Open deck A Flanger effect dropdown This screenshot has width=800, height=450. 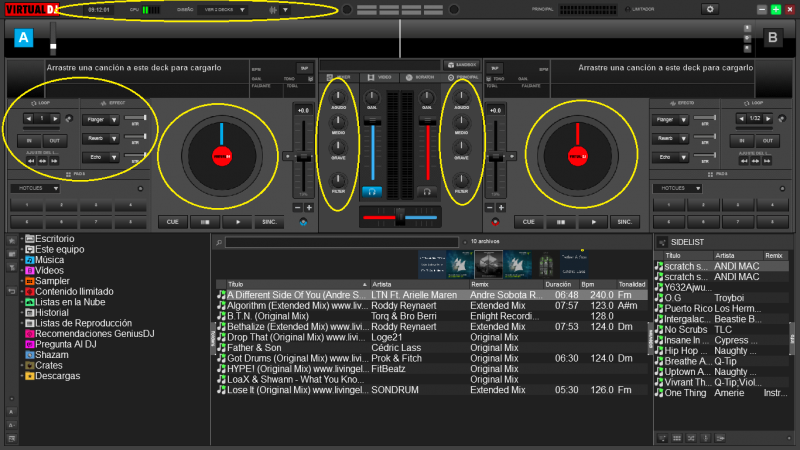pyautogui.click(x=114, y=120)
